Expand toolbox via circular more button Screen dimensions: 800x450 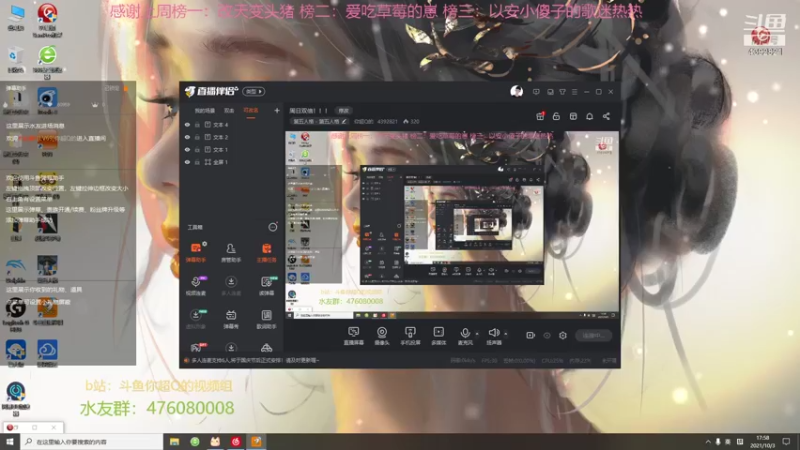273,227
